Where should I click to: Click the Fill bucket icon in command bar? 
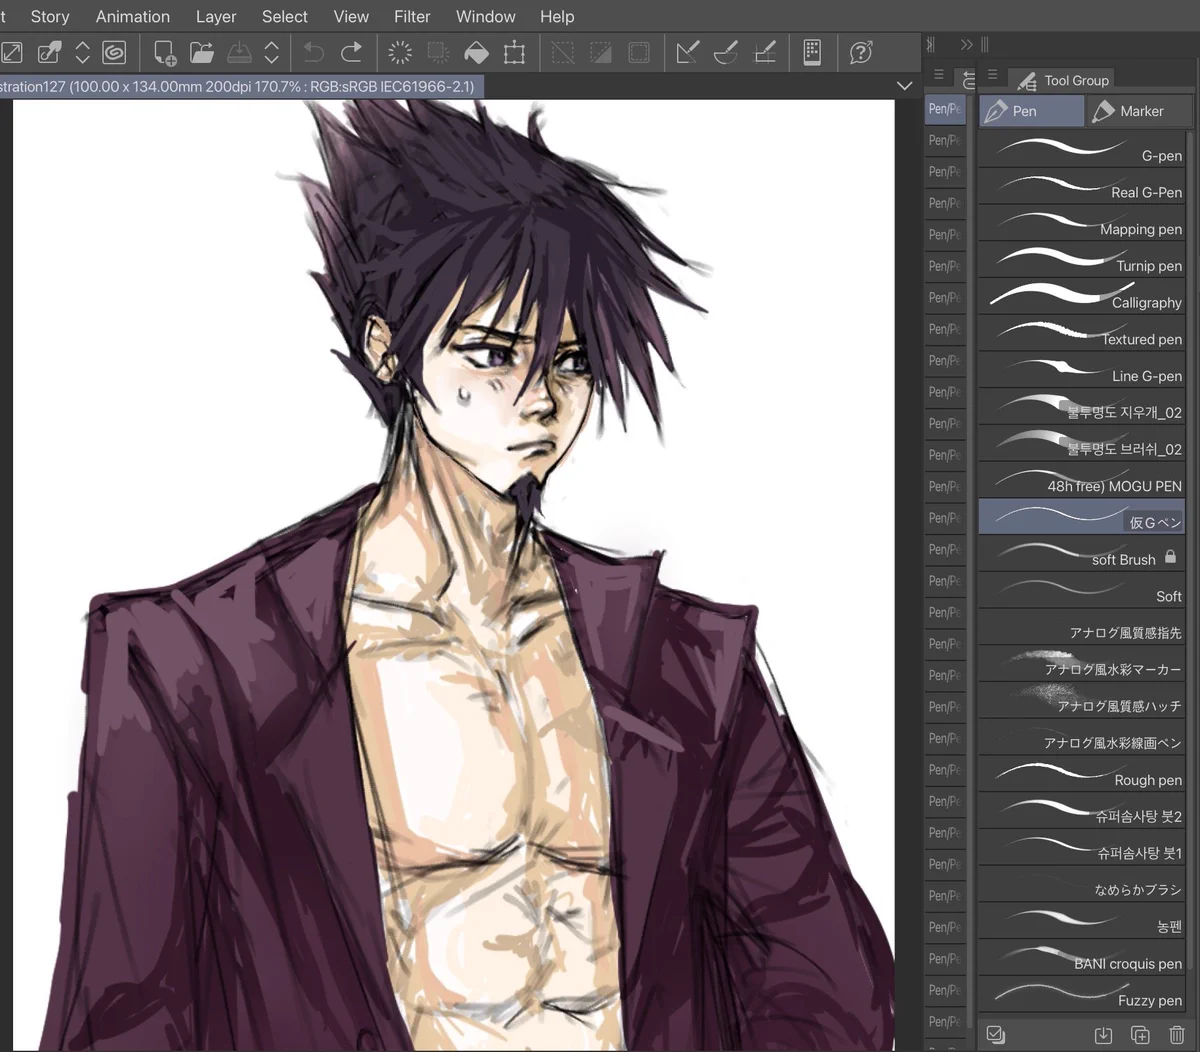click(477, 52)
